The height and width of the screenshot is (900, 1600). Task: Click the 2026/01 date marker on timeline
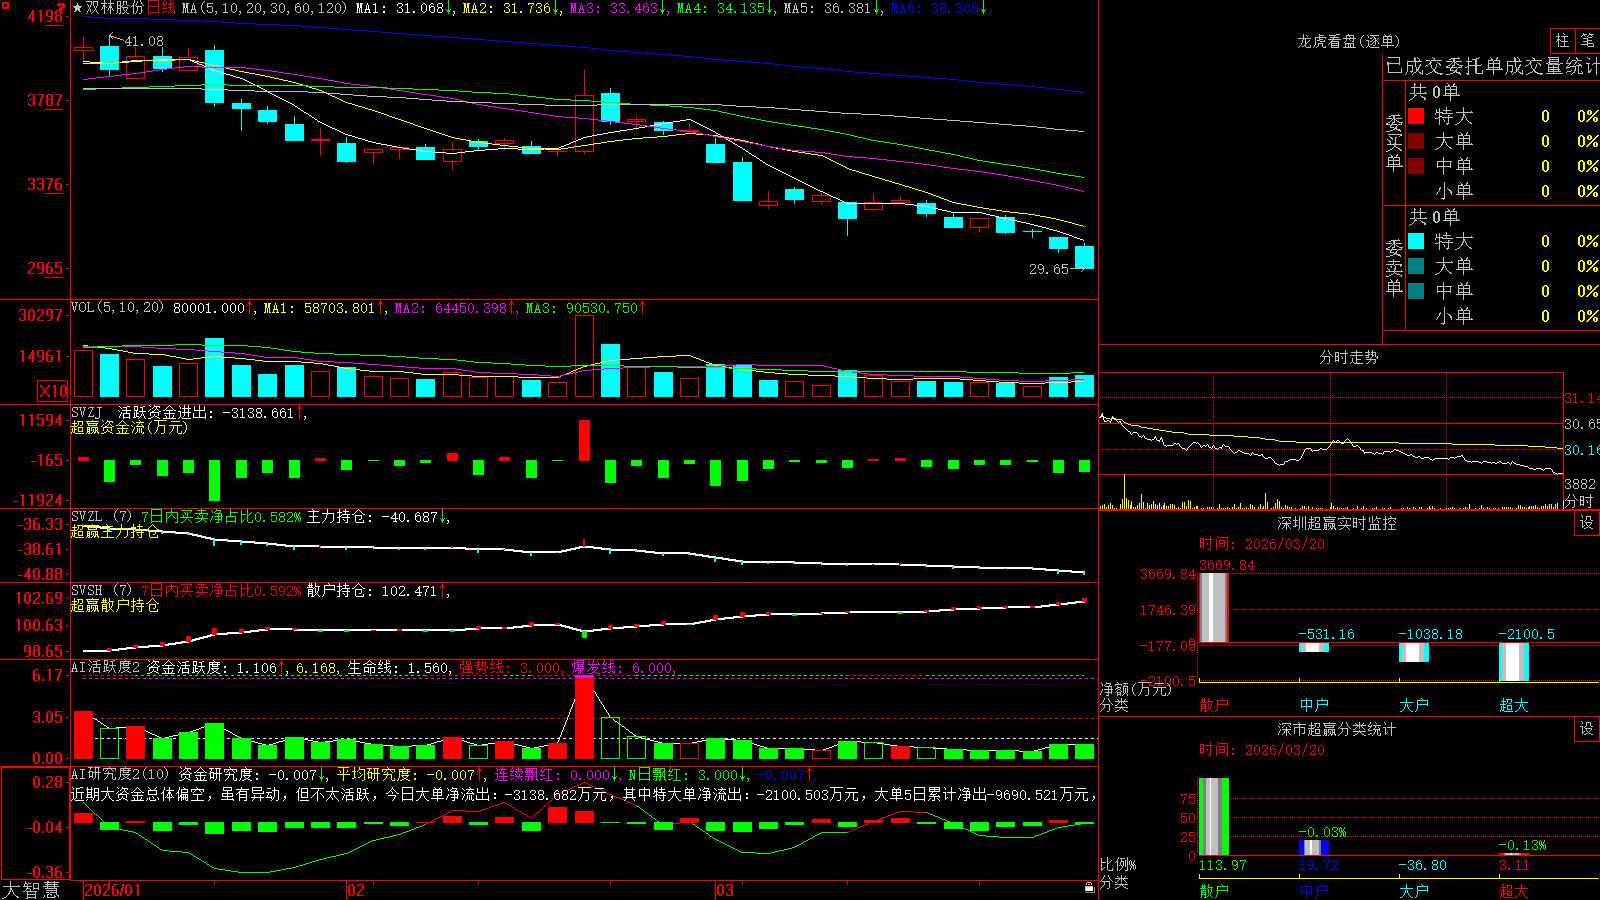tap(113, 890)
